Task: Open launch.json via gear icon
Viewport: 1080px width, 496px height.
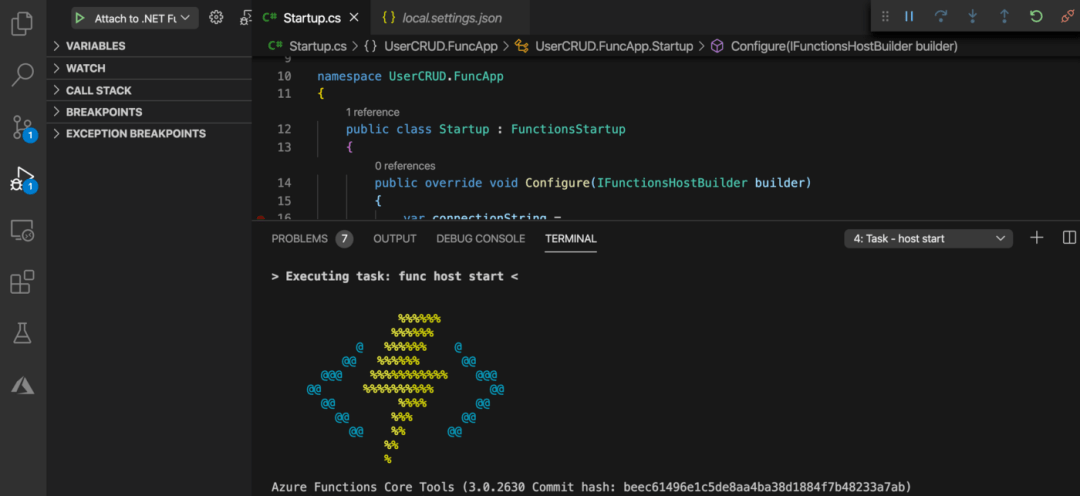Action: (x=216, y=18)
